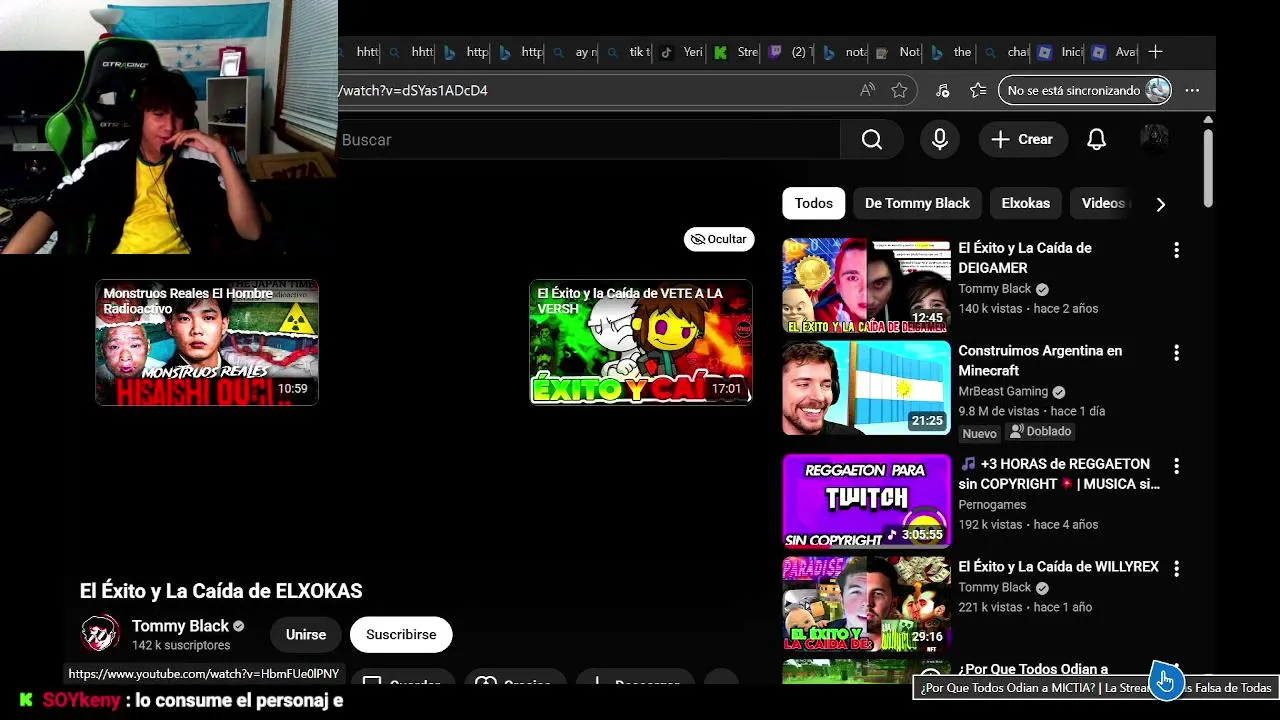This screenshot has height=720, width=1280.
Task: Open Monstruos Reales El Hombre Radioactivo end card
Action: pos(207,342)
